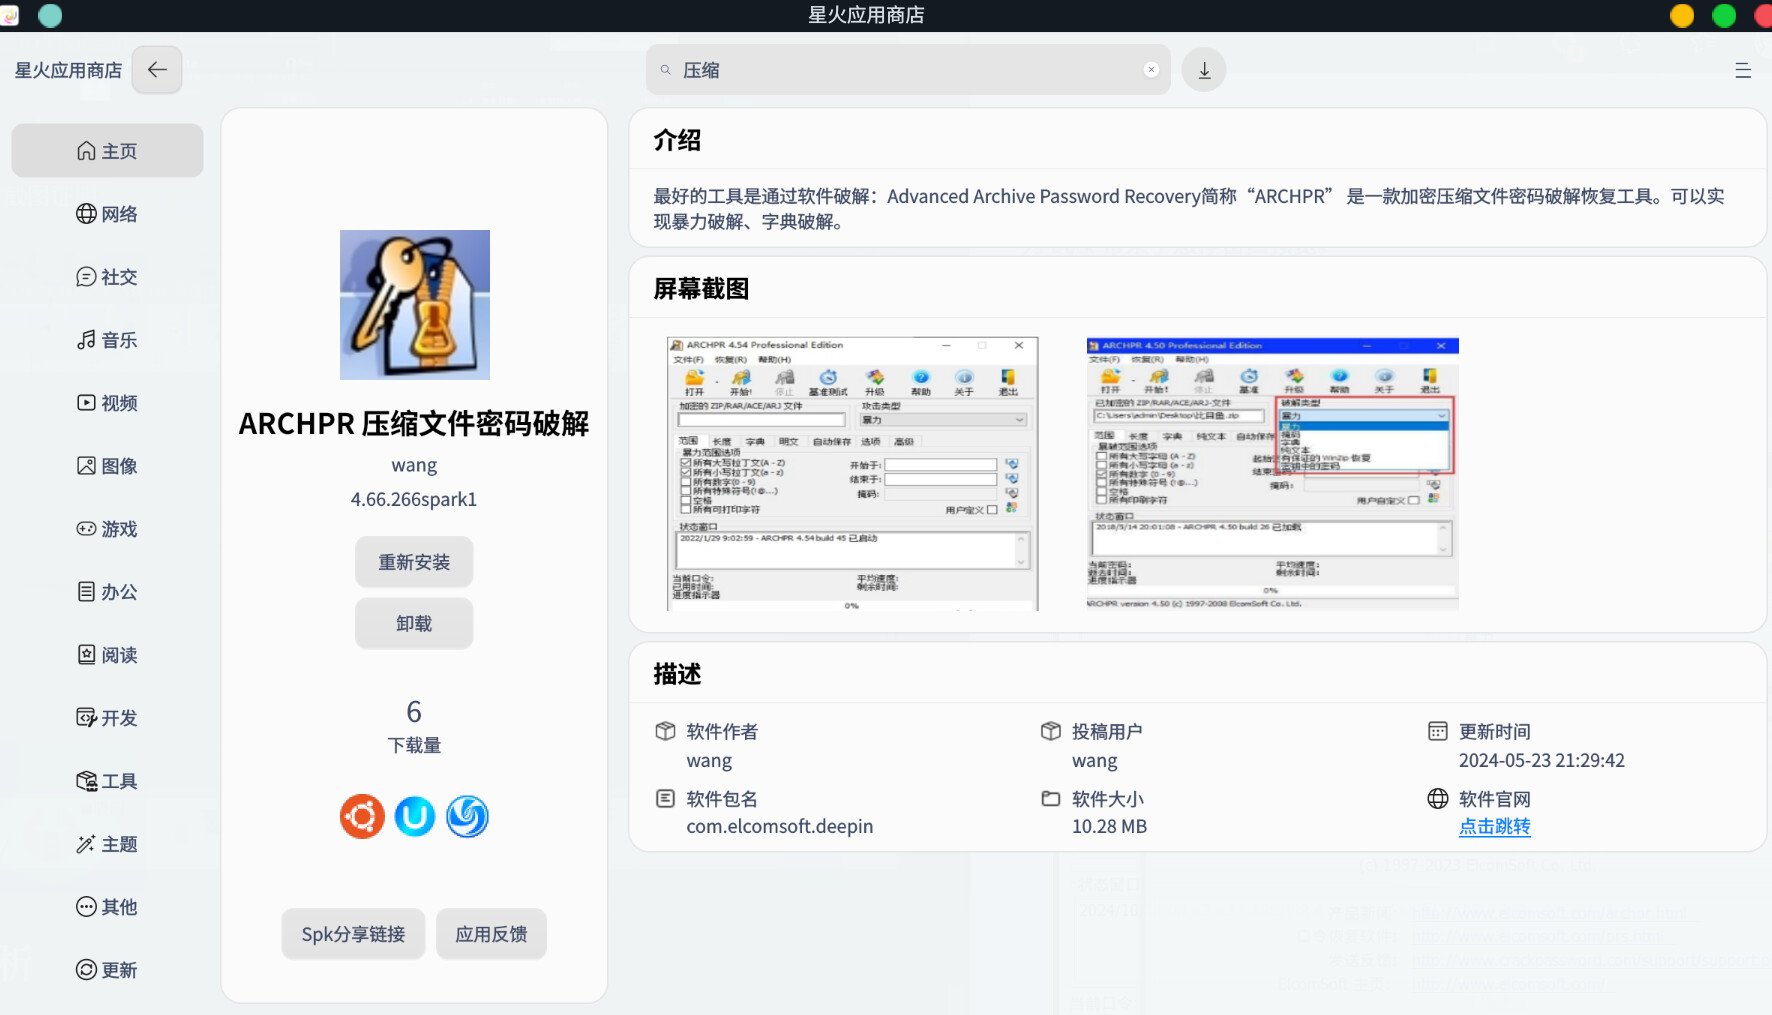Click the version text 4.66.266spark1
1772x1015 pixels.
[414, 499]
